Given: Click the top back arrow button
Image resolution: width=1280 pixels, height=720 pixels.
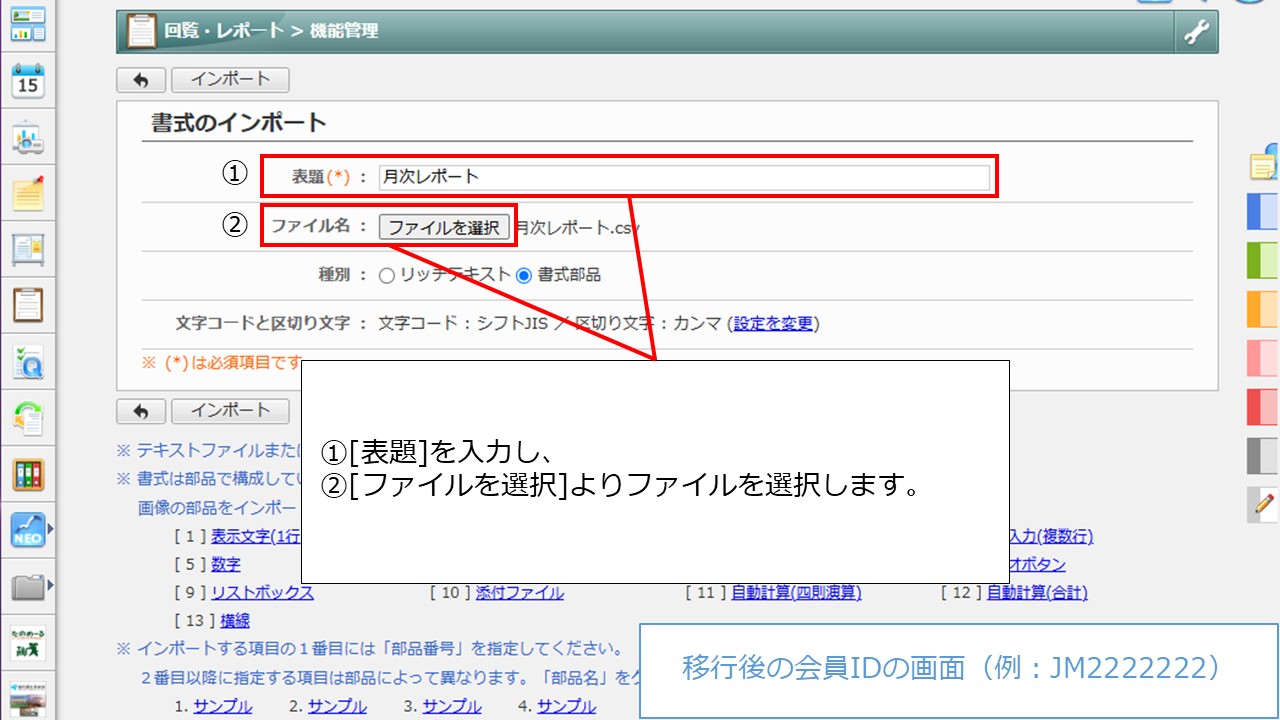Looking at the screenshot, I should [x=141, y=80].
